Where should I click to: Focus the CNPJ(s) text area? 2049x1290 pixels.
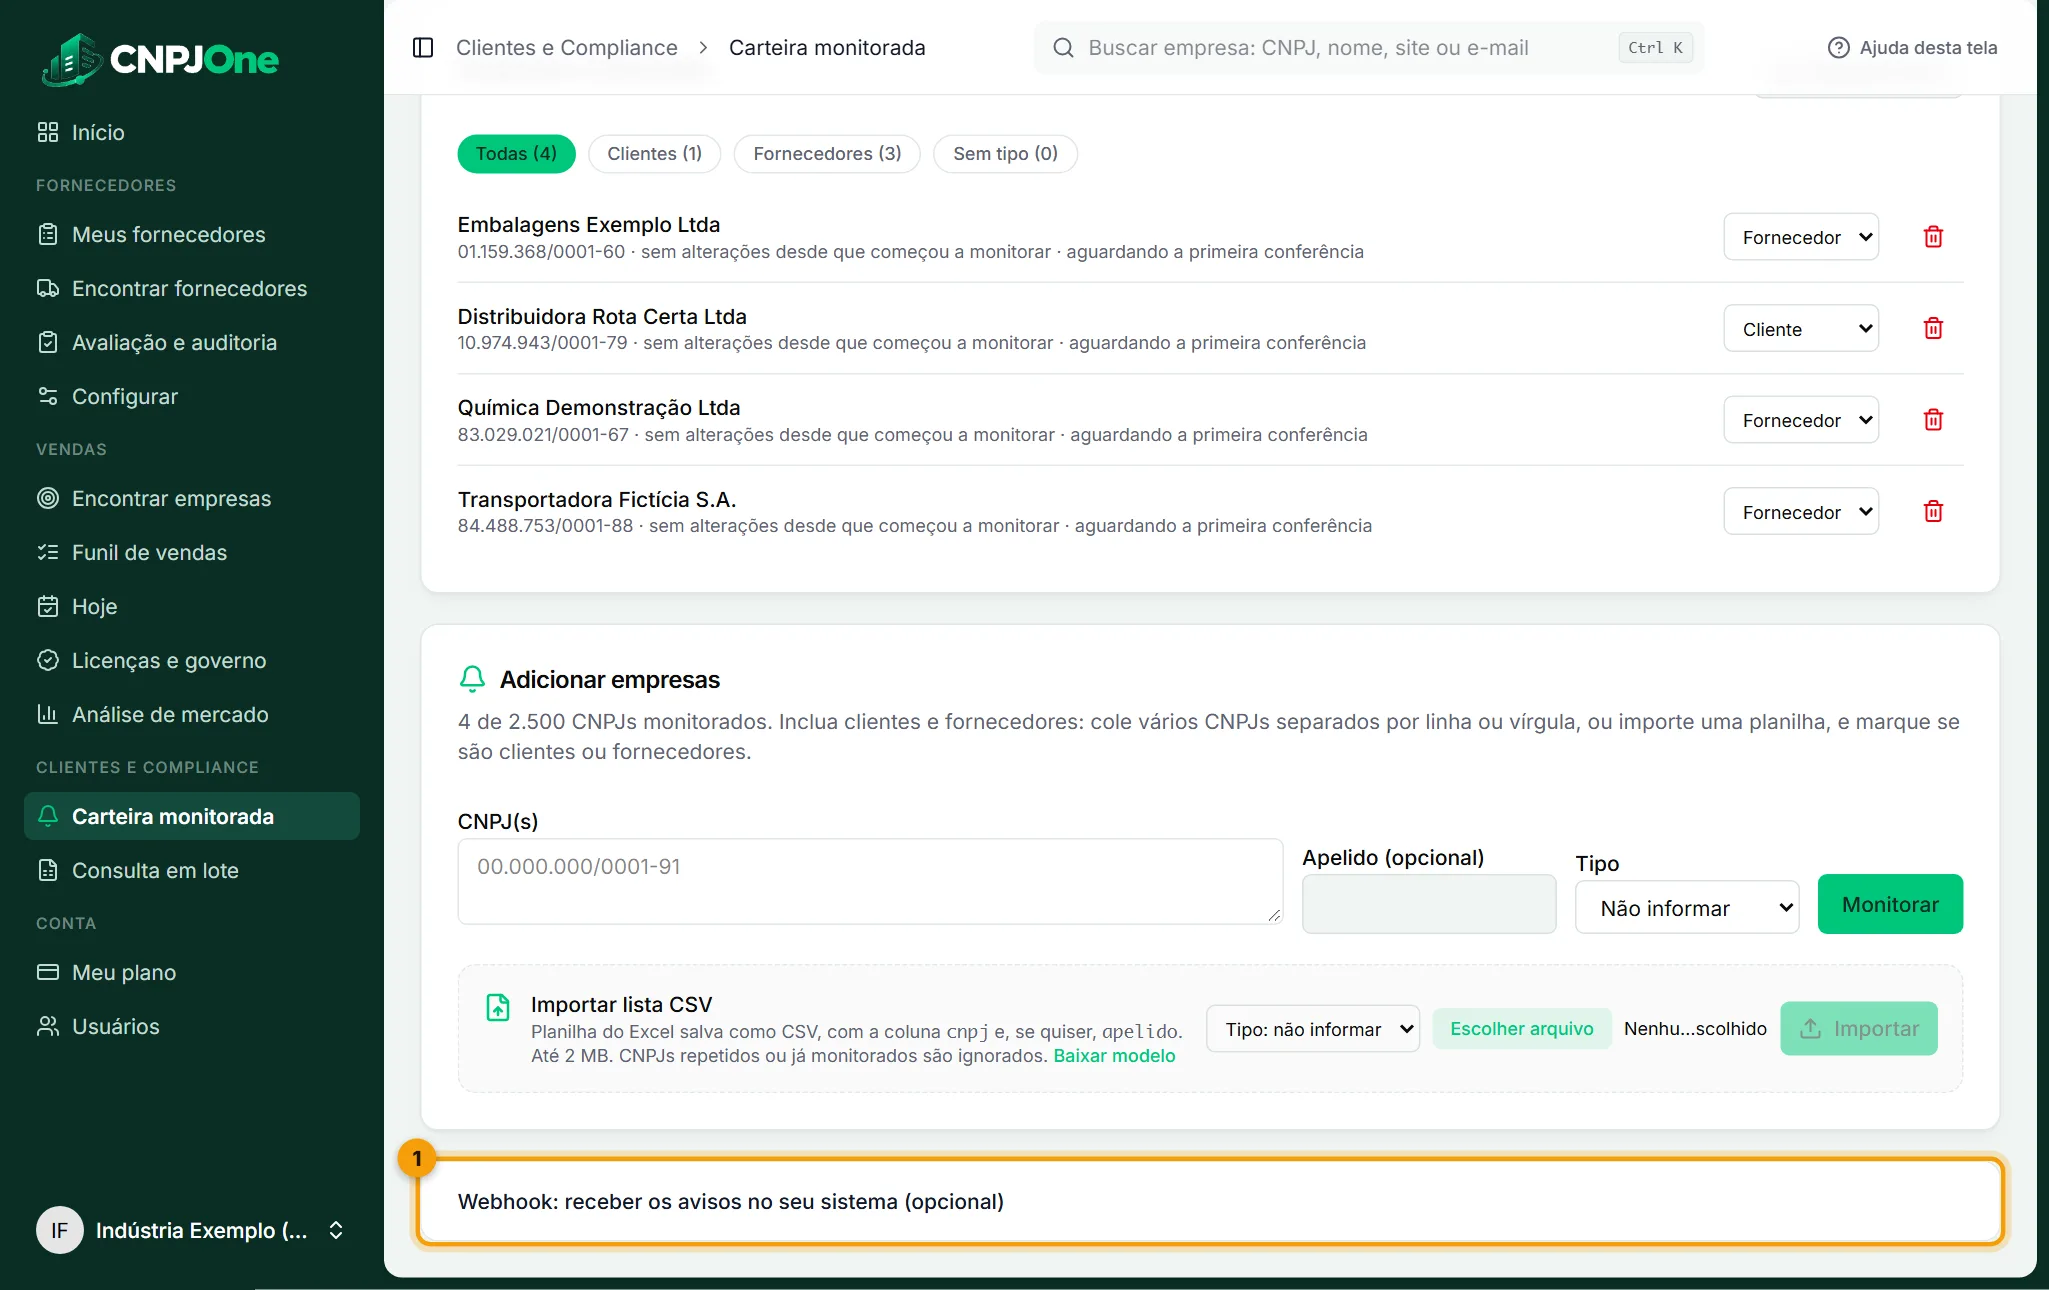point(870,881)
